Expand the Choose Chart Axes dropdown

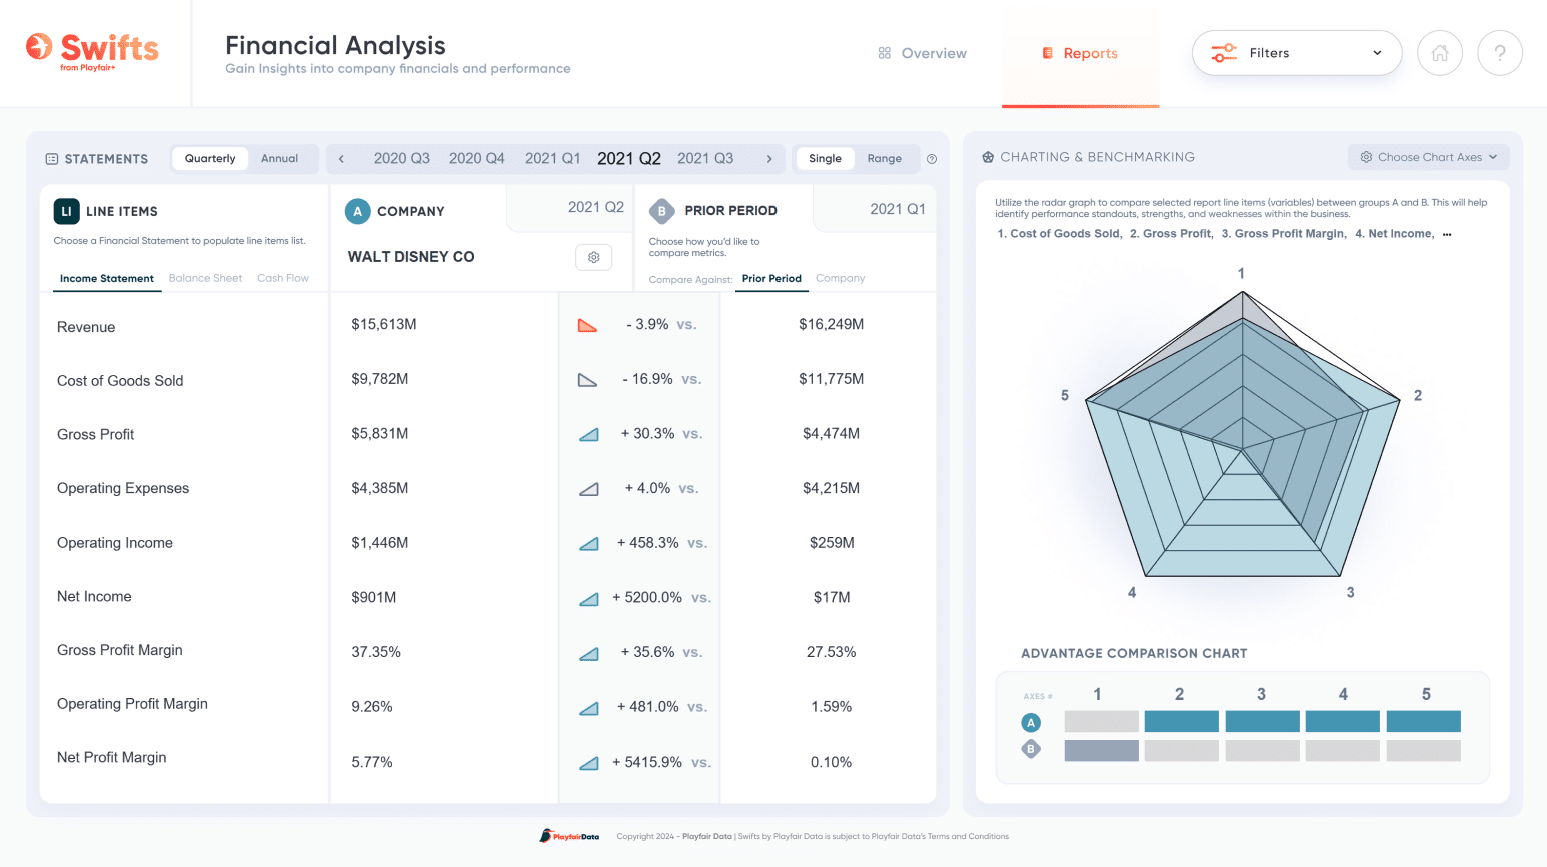[x=1429, y=157]
